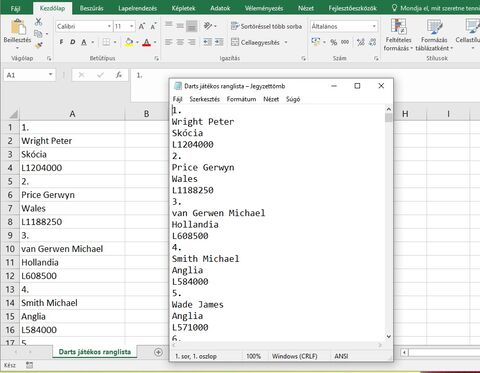Open the Formátum menu in Notepad

241,99
